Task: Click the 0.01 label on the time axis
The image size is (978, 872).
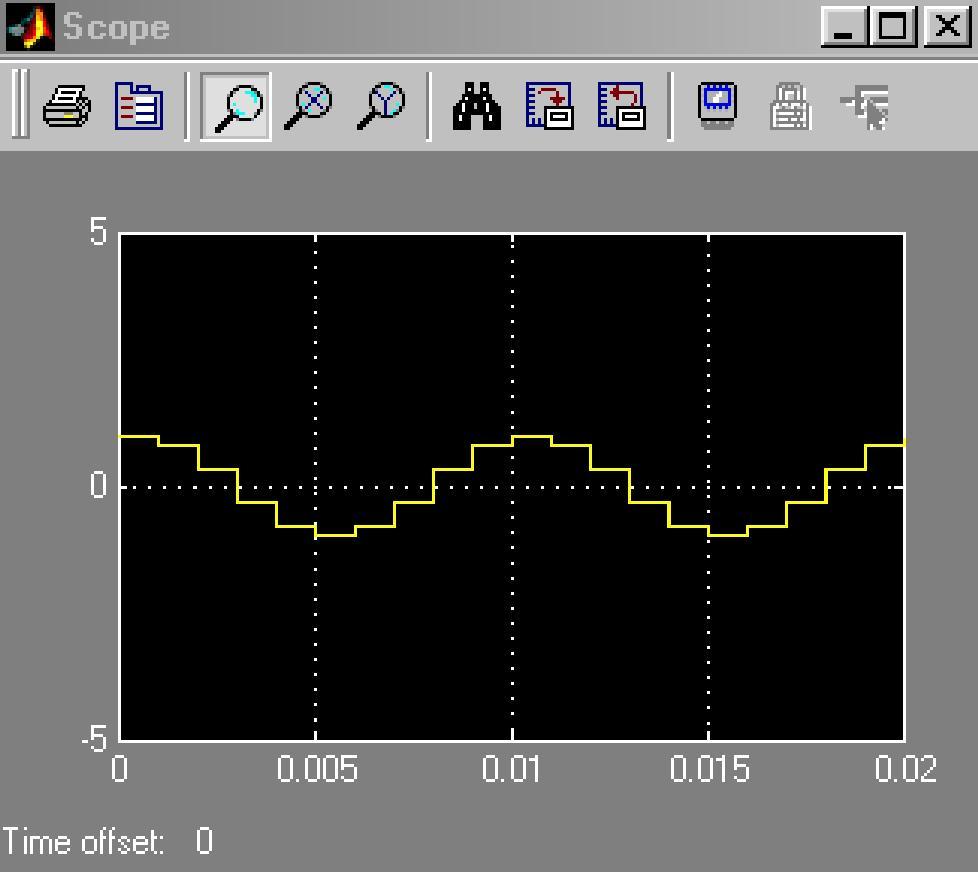Action: click(x=512, y=769)
